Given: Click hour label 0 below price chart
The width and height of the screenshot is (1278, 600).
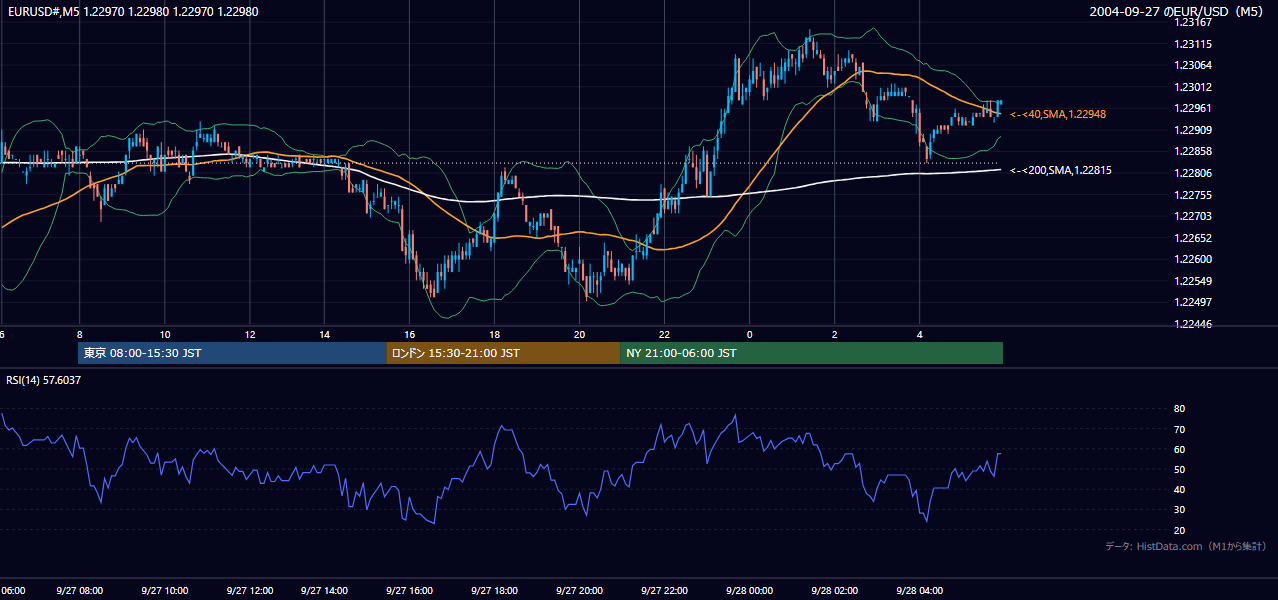Looking at the screenshot, I should tap(749, 334).
